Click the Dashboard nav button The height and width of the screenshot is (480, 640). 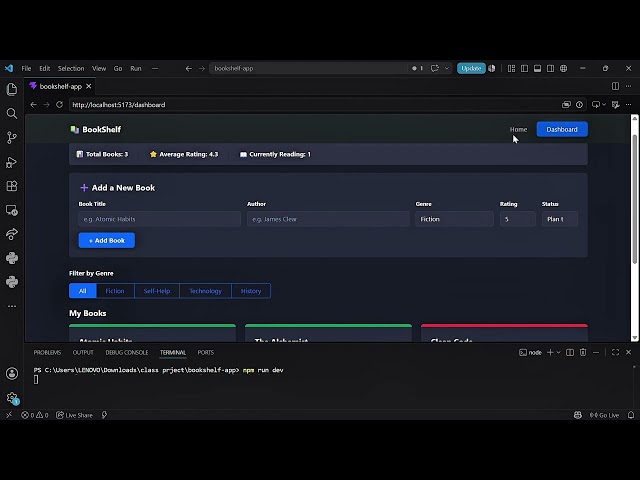coord(562,129)
